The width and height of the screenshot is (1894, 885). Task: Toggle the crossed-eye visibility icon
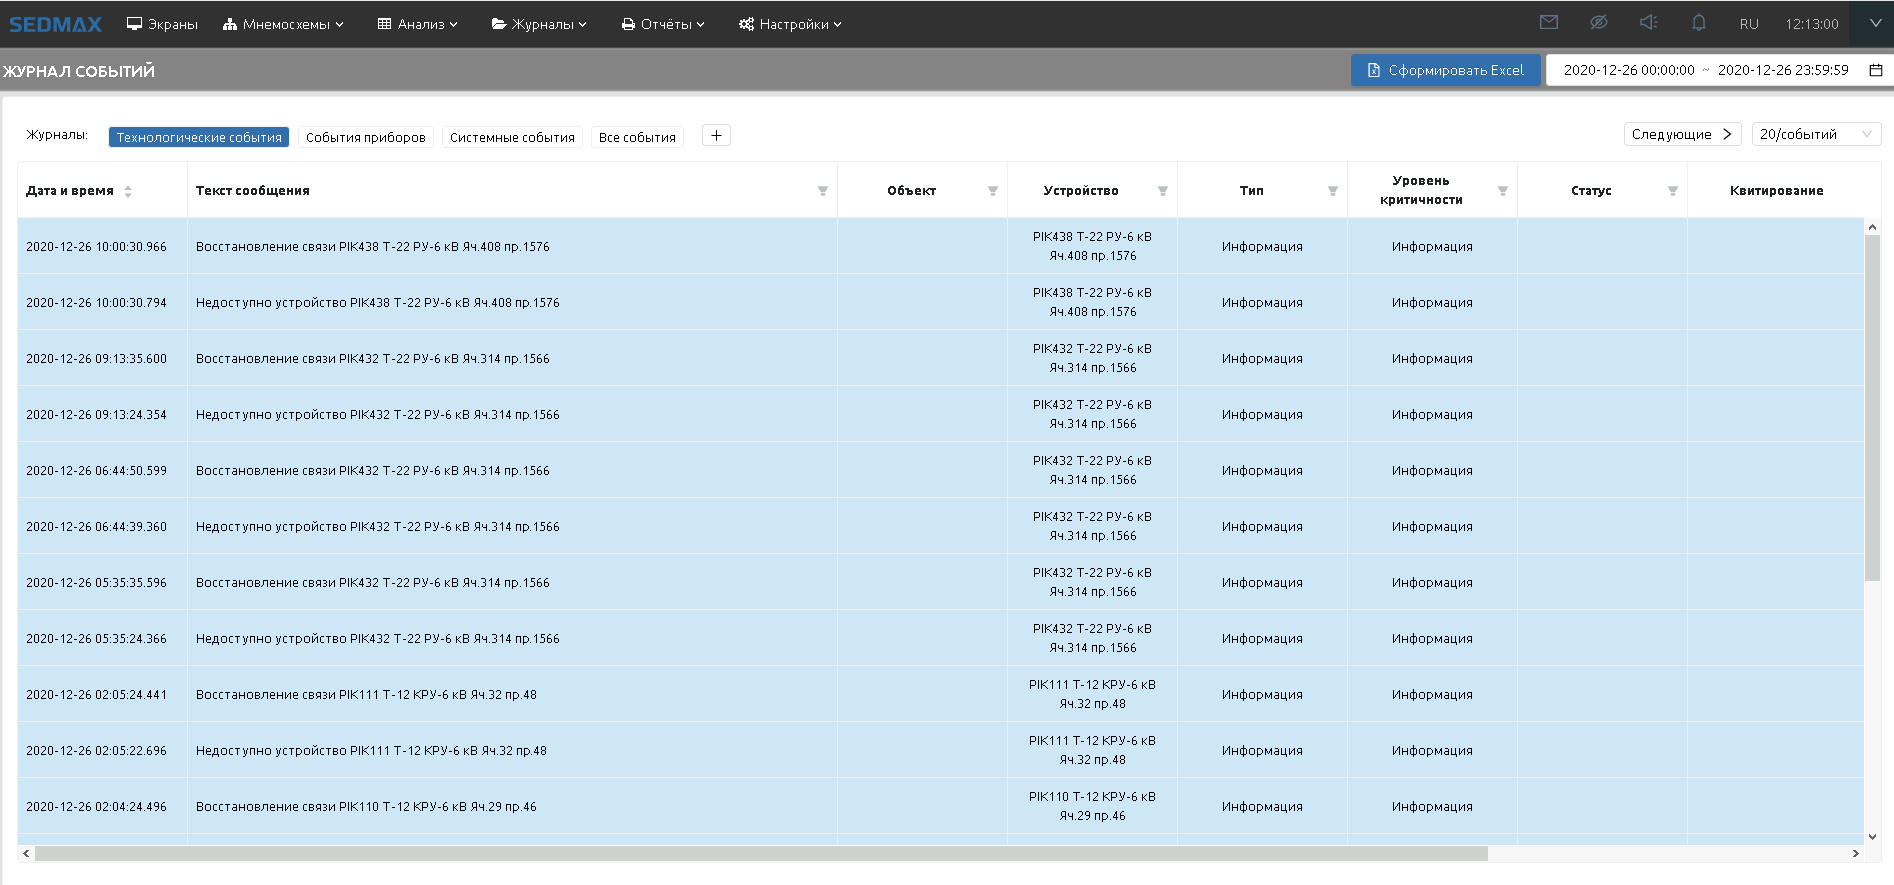point(1598,23)
